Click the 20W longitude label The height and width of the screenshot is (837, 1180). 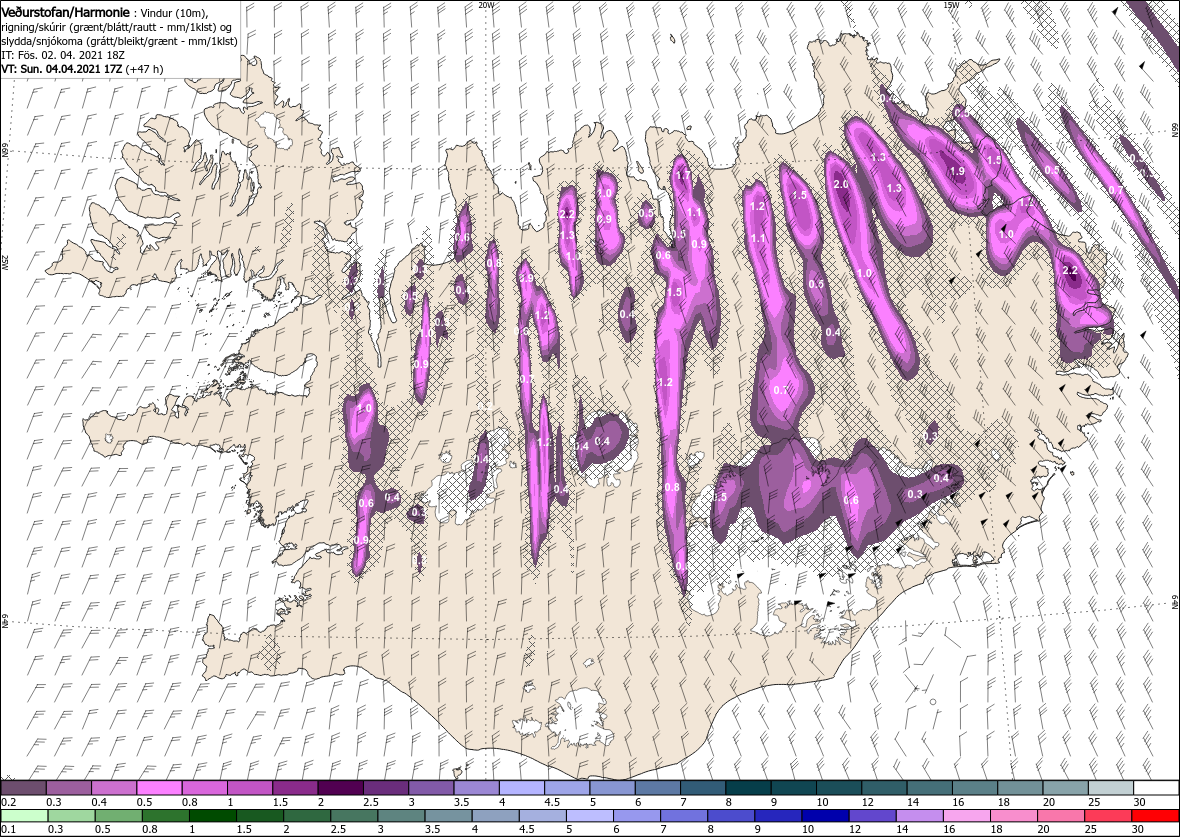pos(486,5)
